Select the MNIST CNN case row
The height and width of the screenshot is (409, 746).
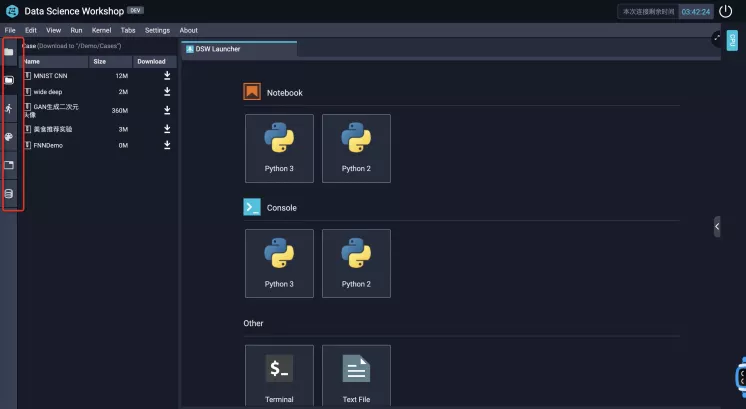98,76
